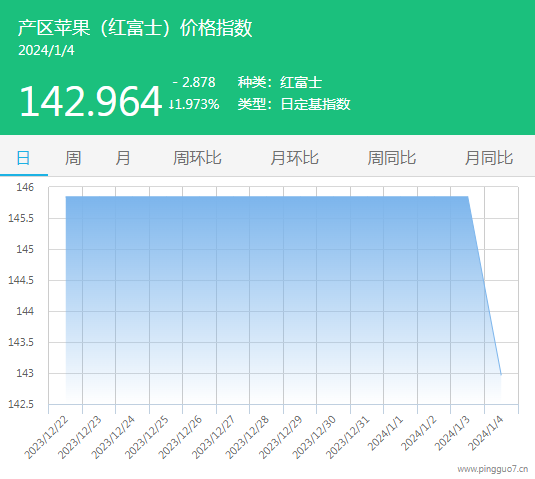535x479 pixels.
Task: Click the 种类: 红富士 label
Action: pyautogui.click(x=280, y=83)
